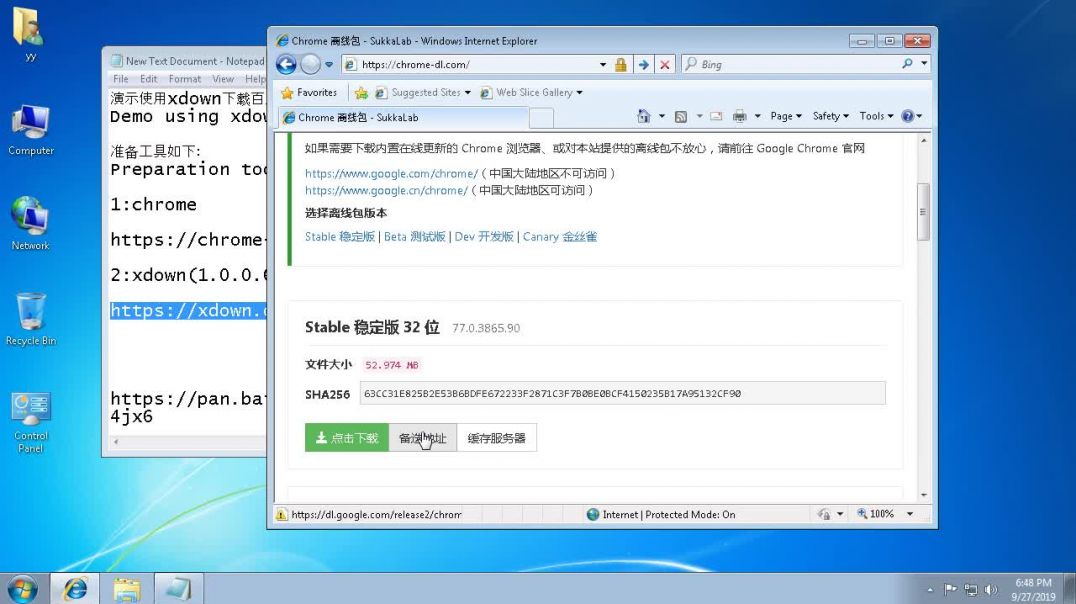
Task: Click the status bar privacy report icon
Action: [x=824, y=514]
